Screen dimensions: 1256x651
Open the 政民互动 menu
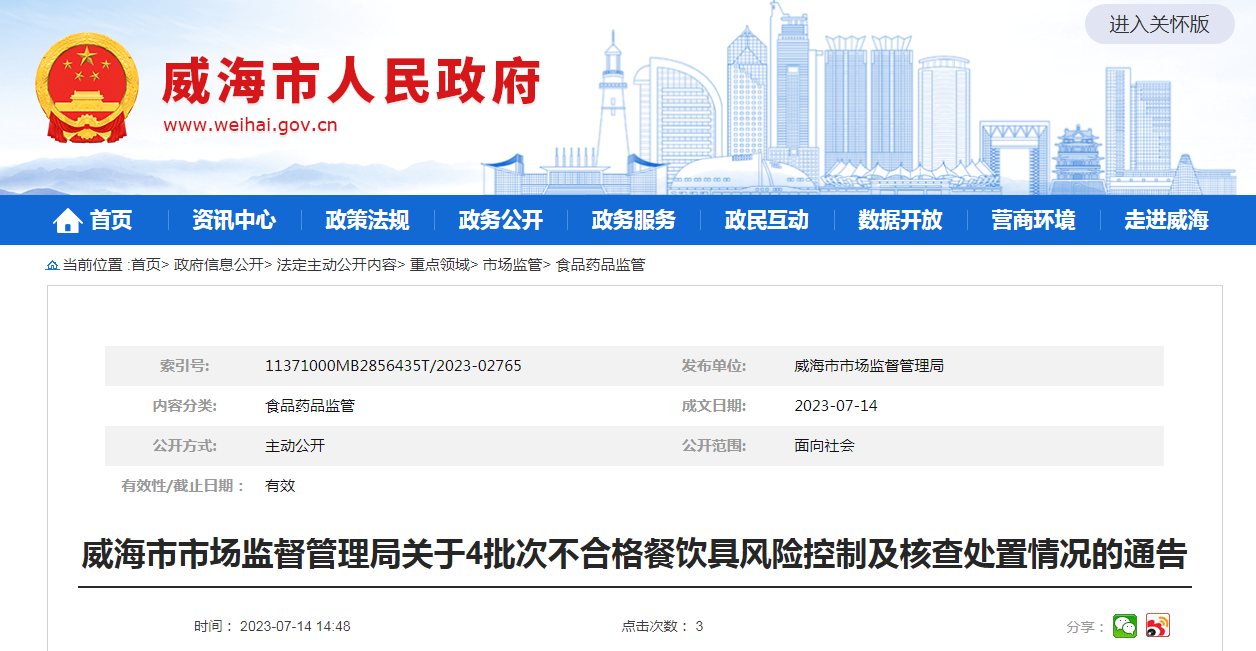767,220
